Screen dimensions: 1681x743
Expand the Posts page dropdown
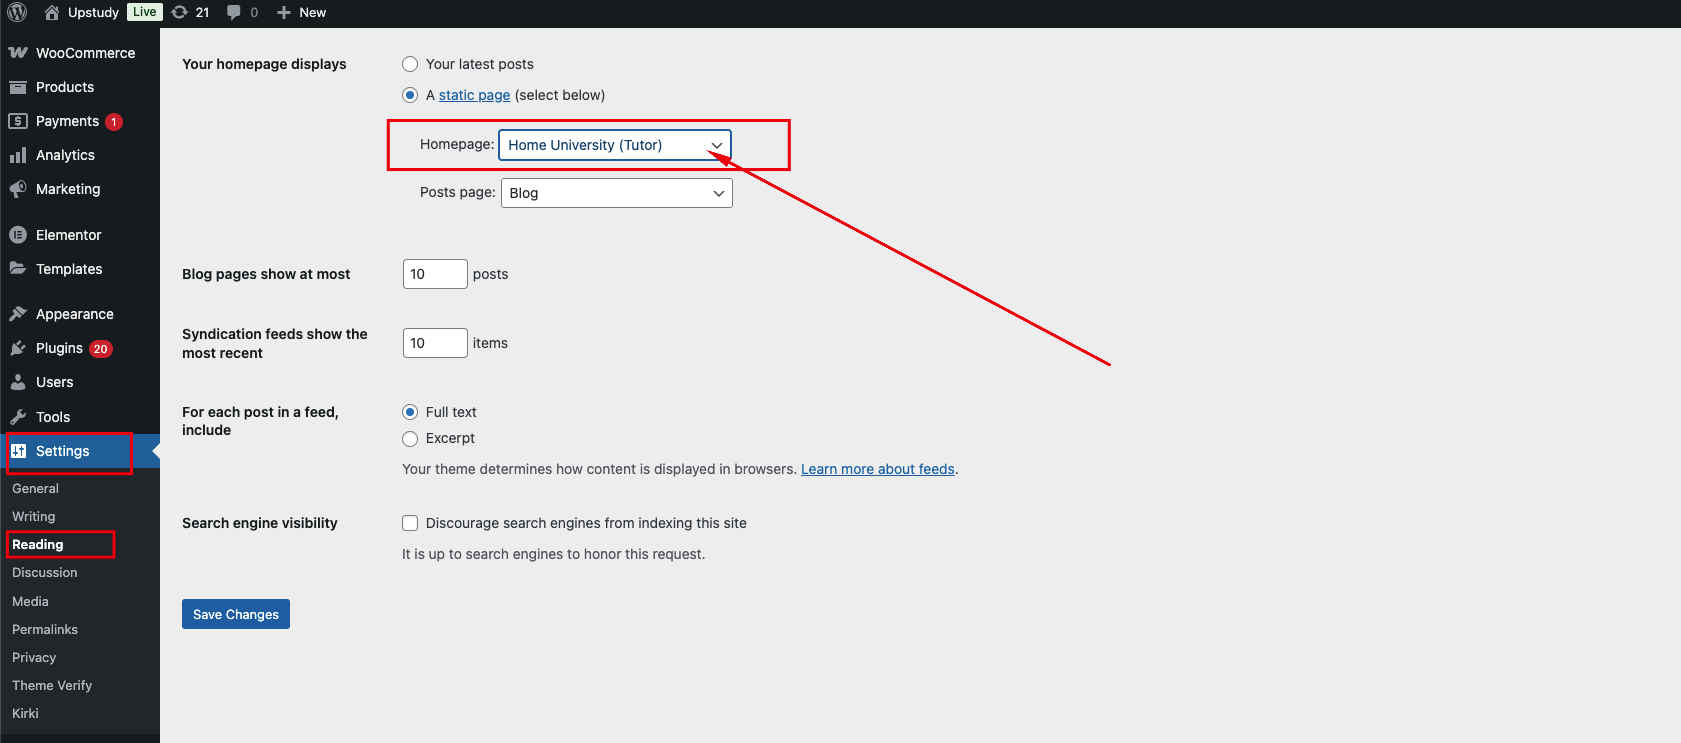click(x=616, y=193)
